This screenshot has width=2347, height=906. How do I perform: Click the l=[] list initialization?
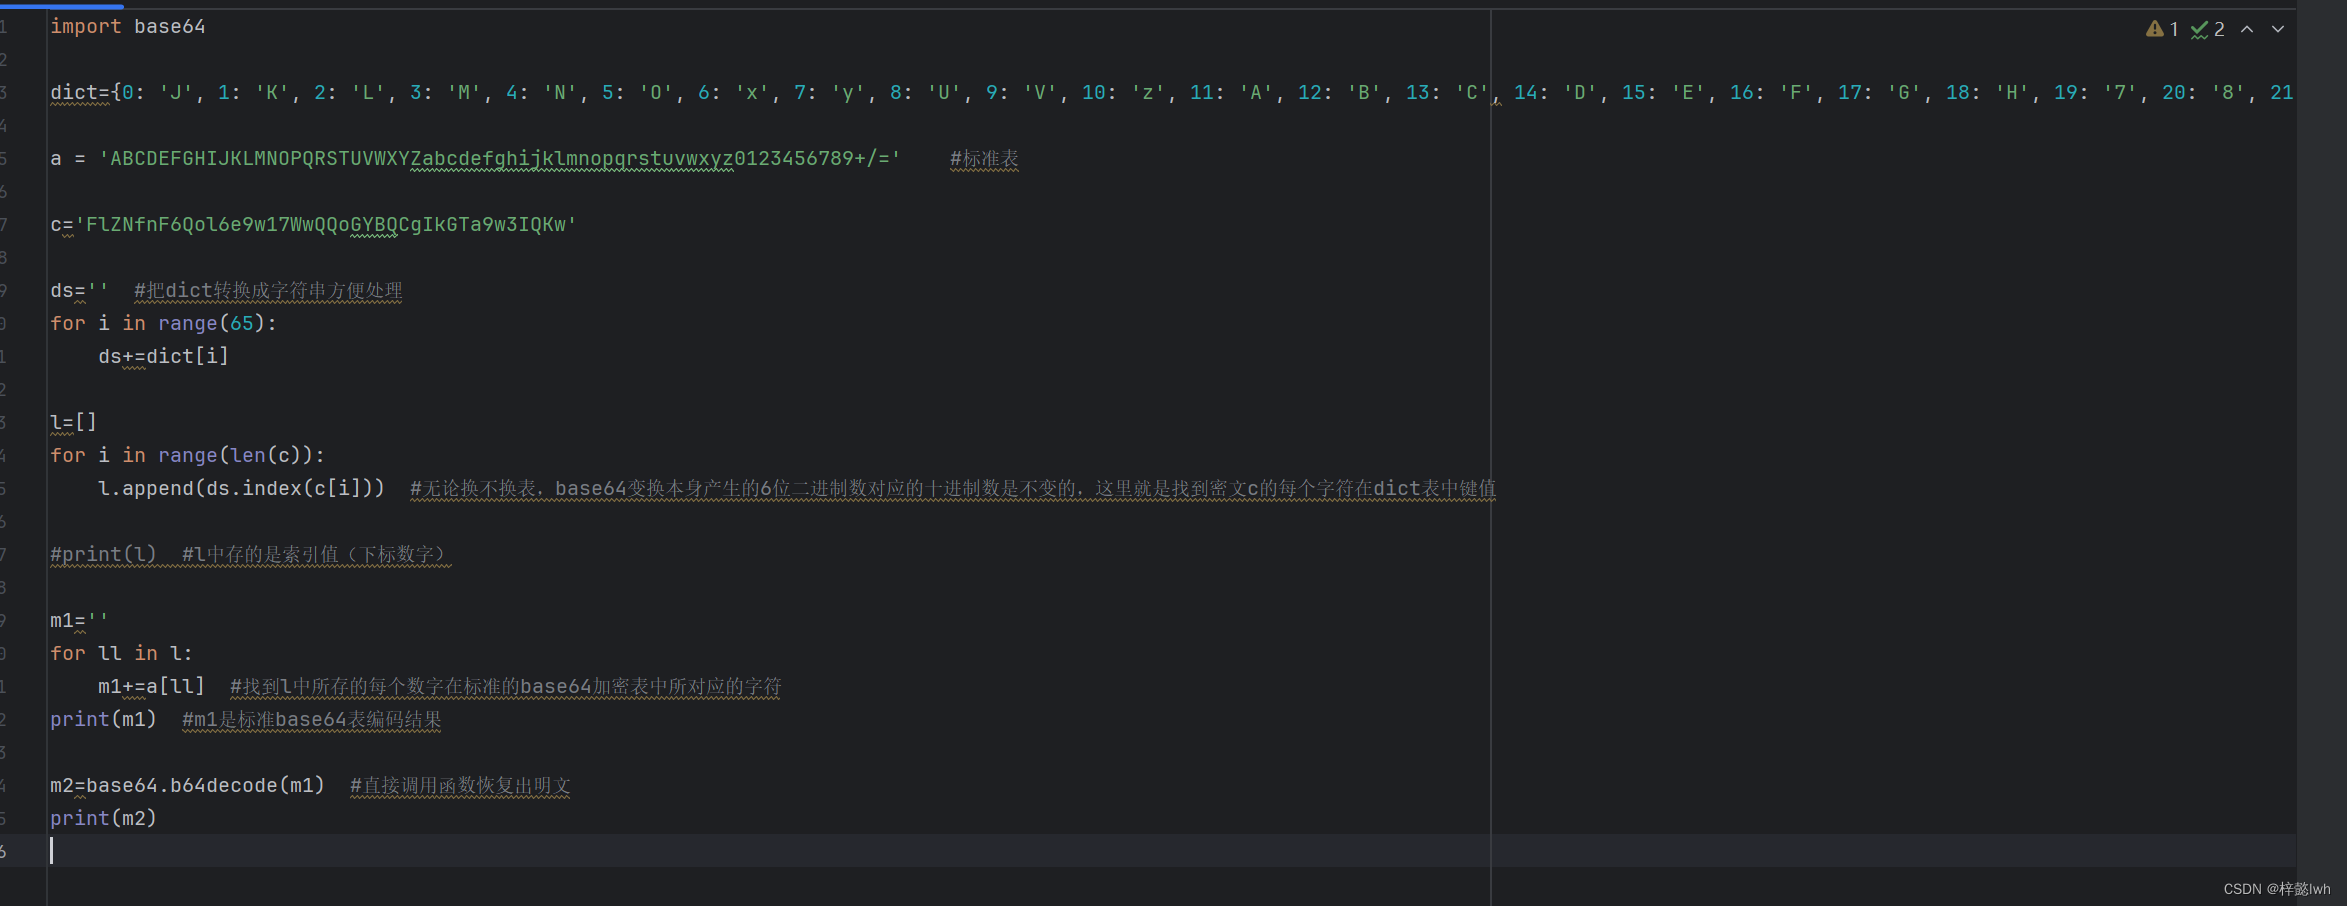[x=72, y=421]
